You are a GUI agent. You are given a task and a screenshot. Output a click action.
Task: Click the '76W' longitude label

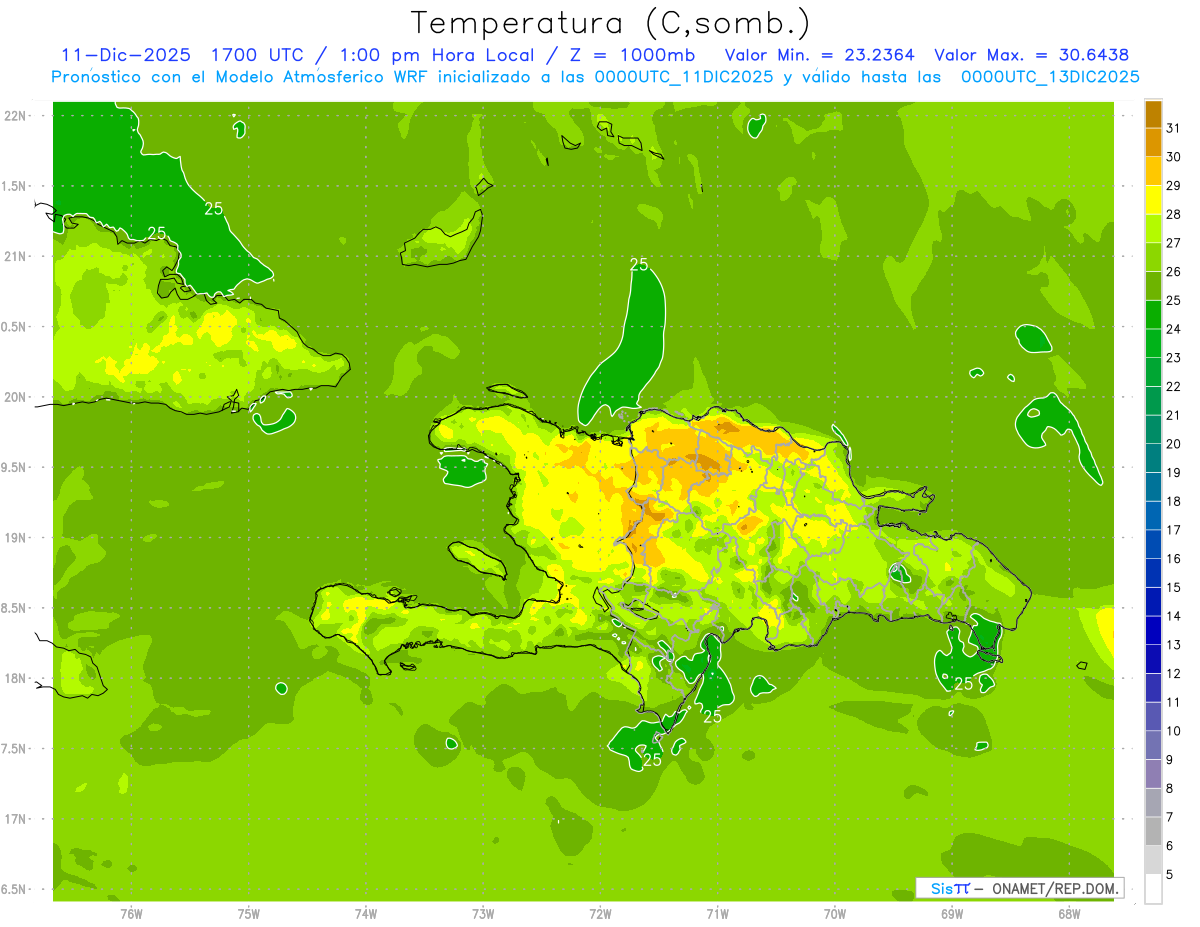[x=131, y=913]
